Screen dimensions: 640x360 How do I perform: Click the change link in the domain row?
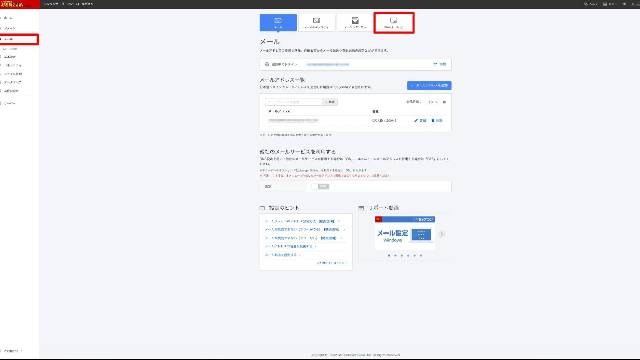[x=440, y=64]
